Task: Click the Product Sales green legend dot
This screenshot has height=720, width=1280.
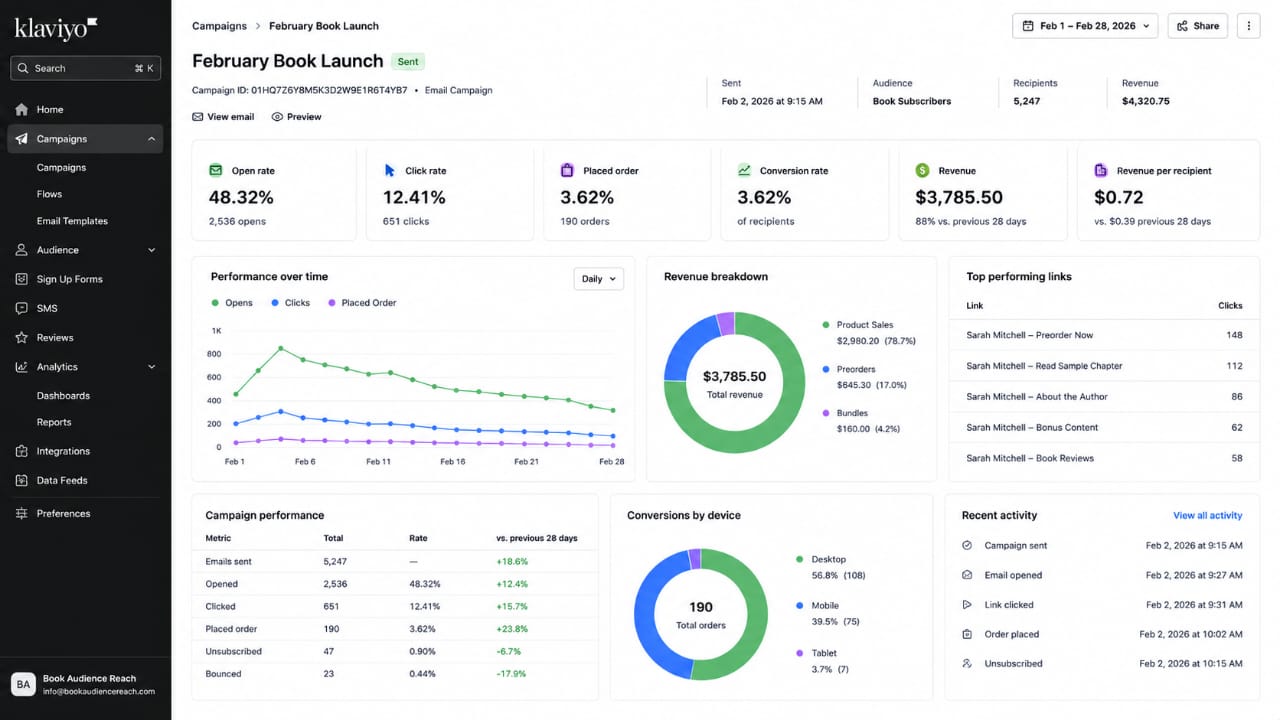Action: [826, 325]
